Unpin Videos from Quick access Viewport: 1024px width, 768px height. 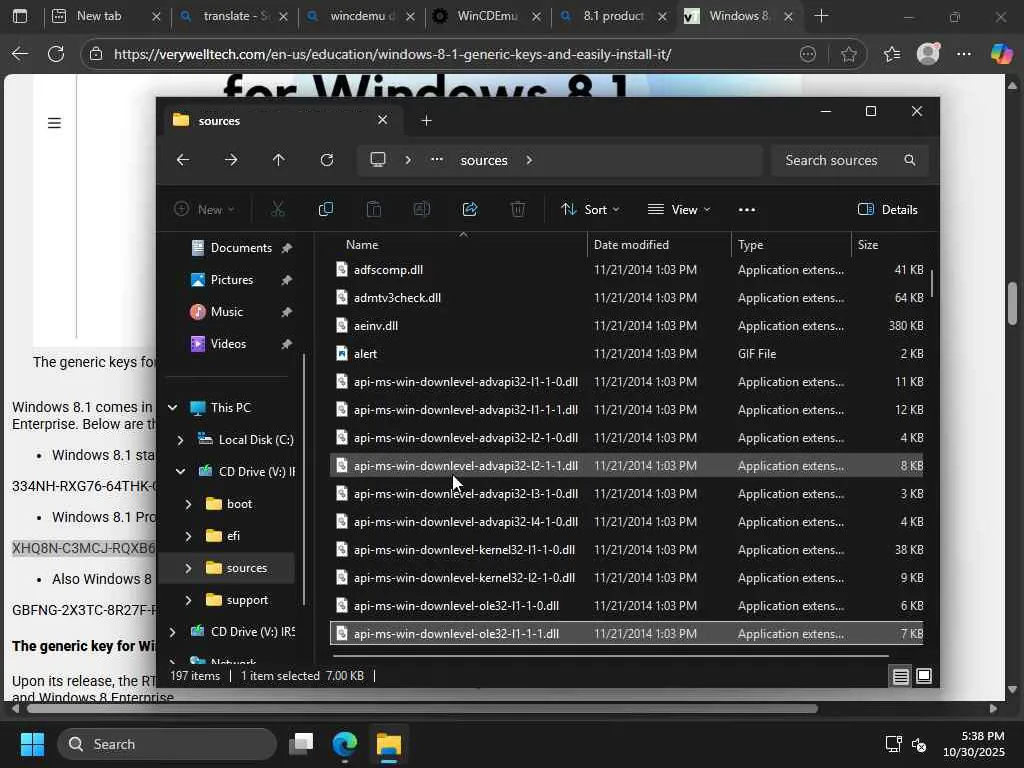coord(286,344)
